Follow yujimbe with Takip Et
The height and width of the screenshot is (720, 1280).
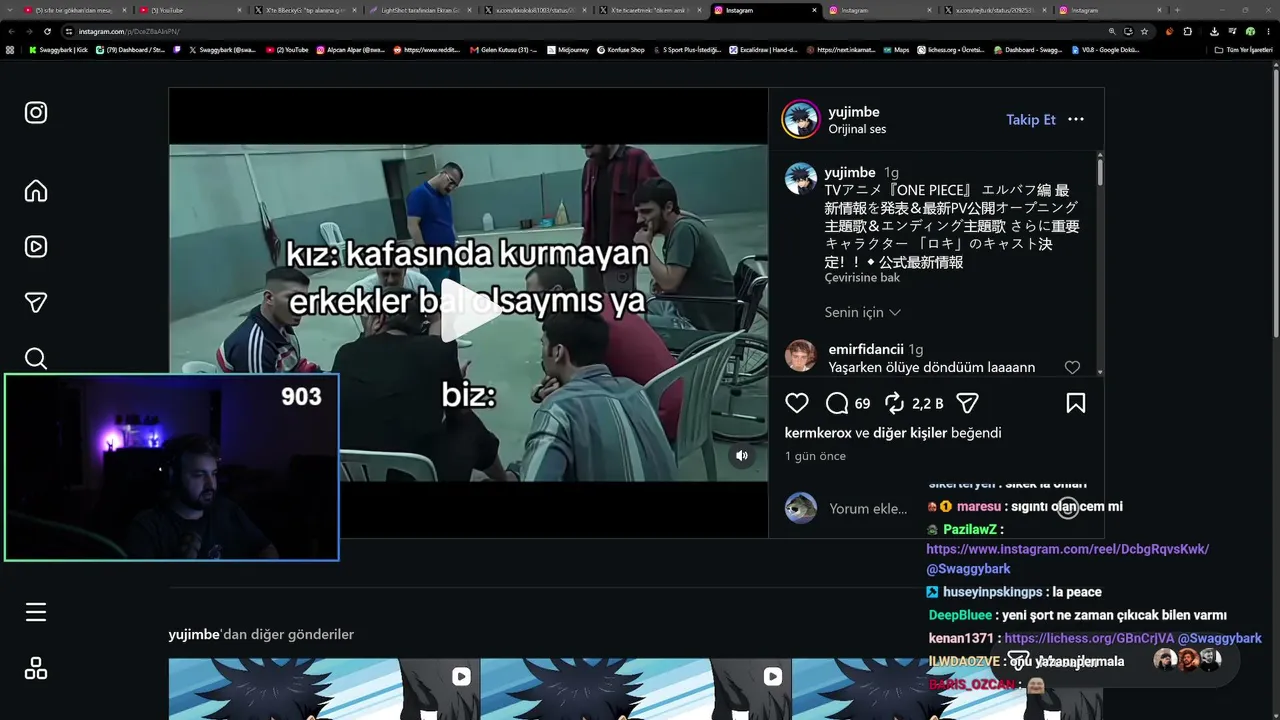pos(1031,119)
